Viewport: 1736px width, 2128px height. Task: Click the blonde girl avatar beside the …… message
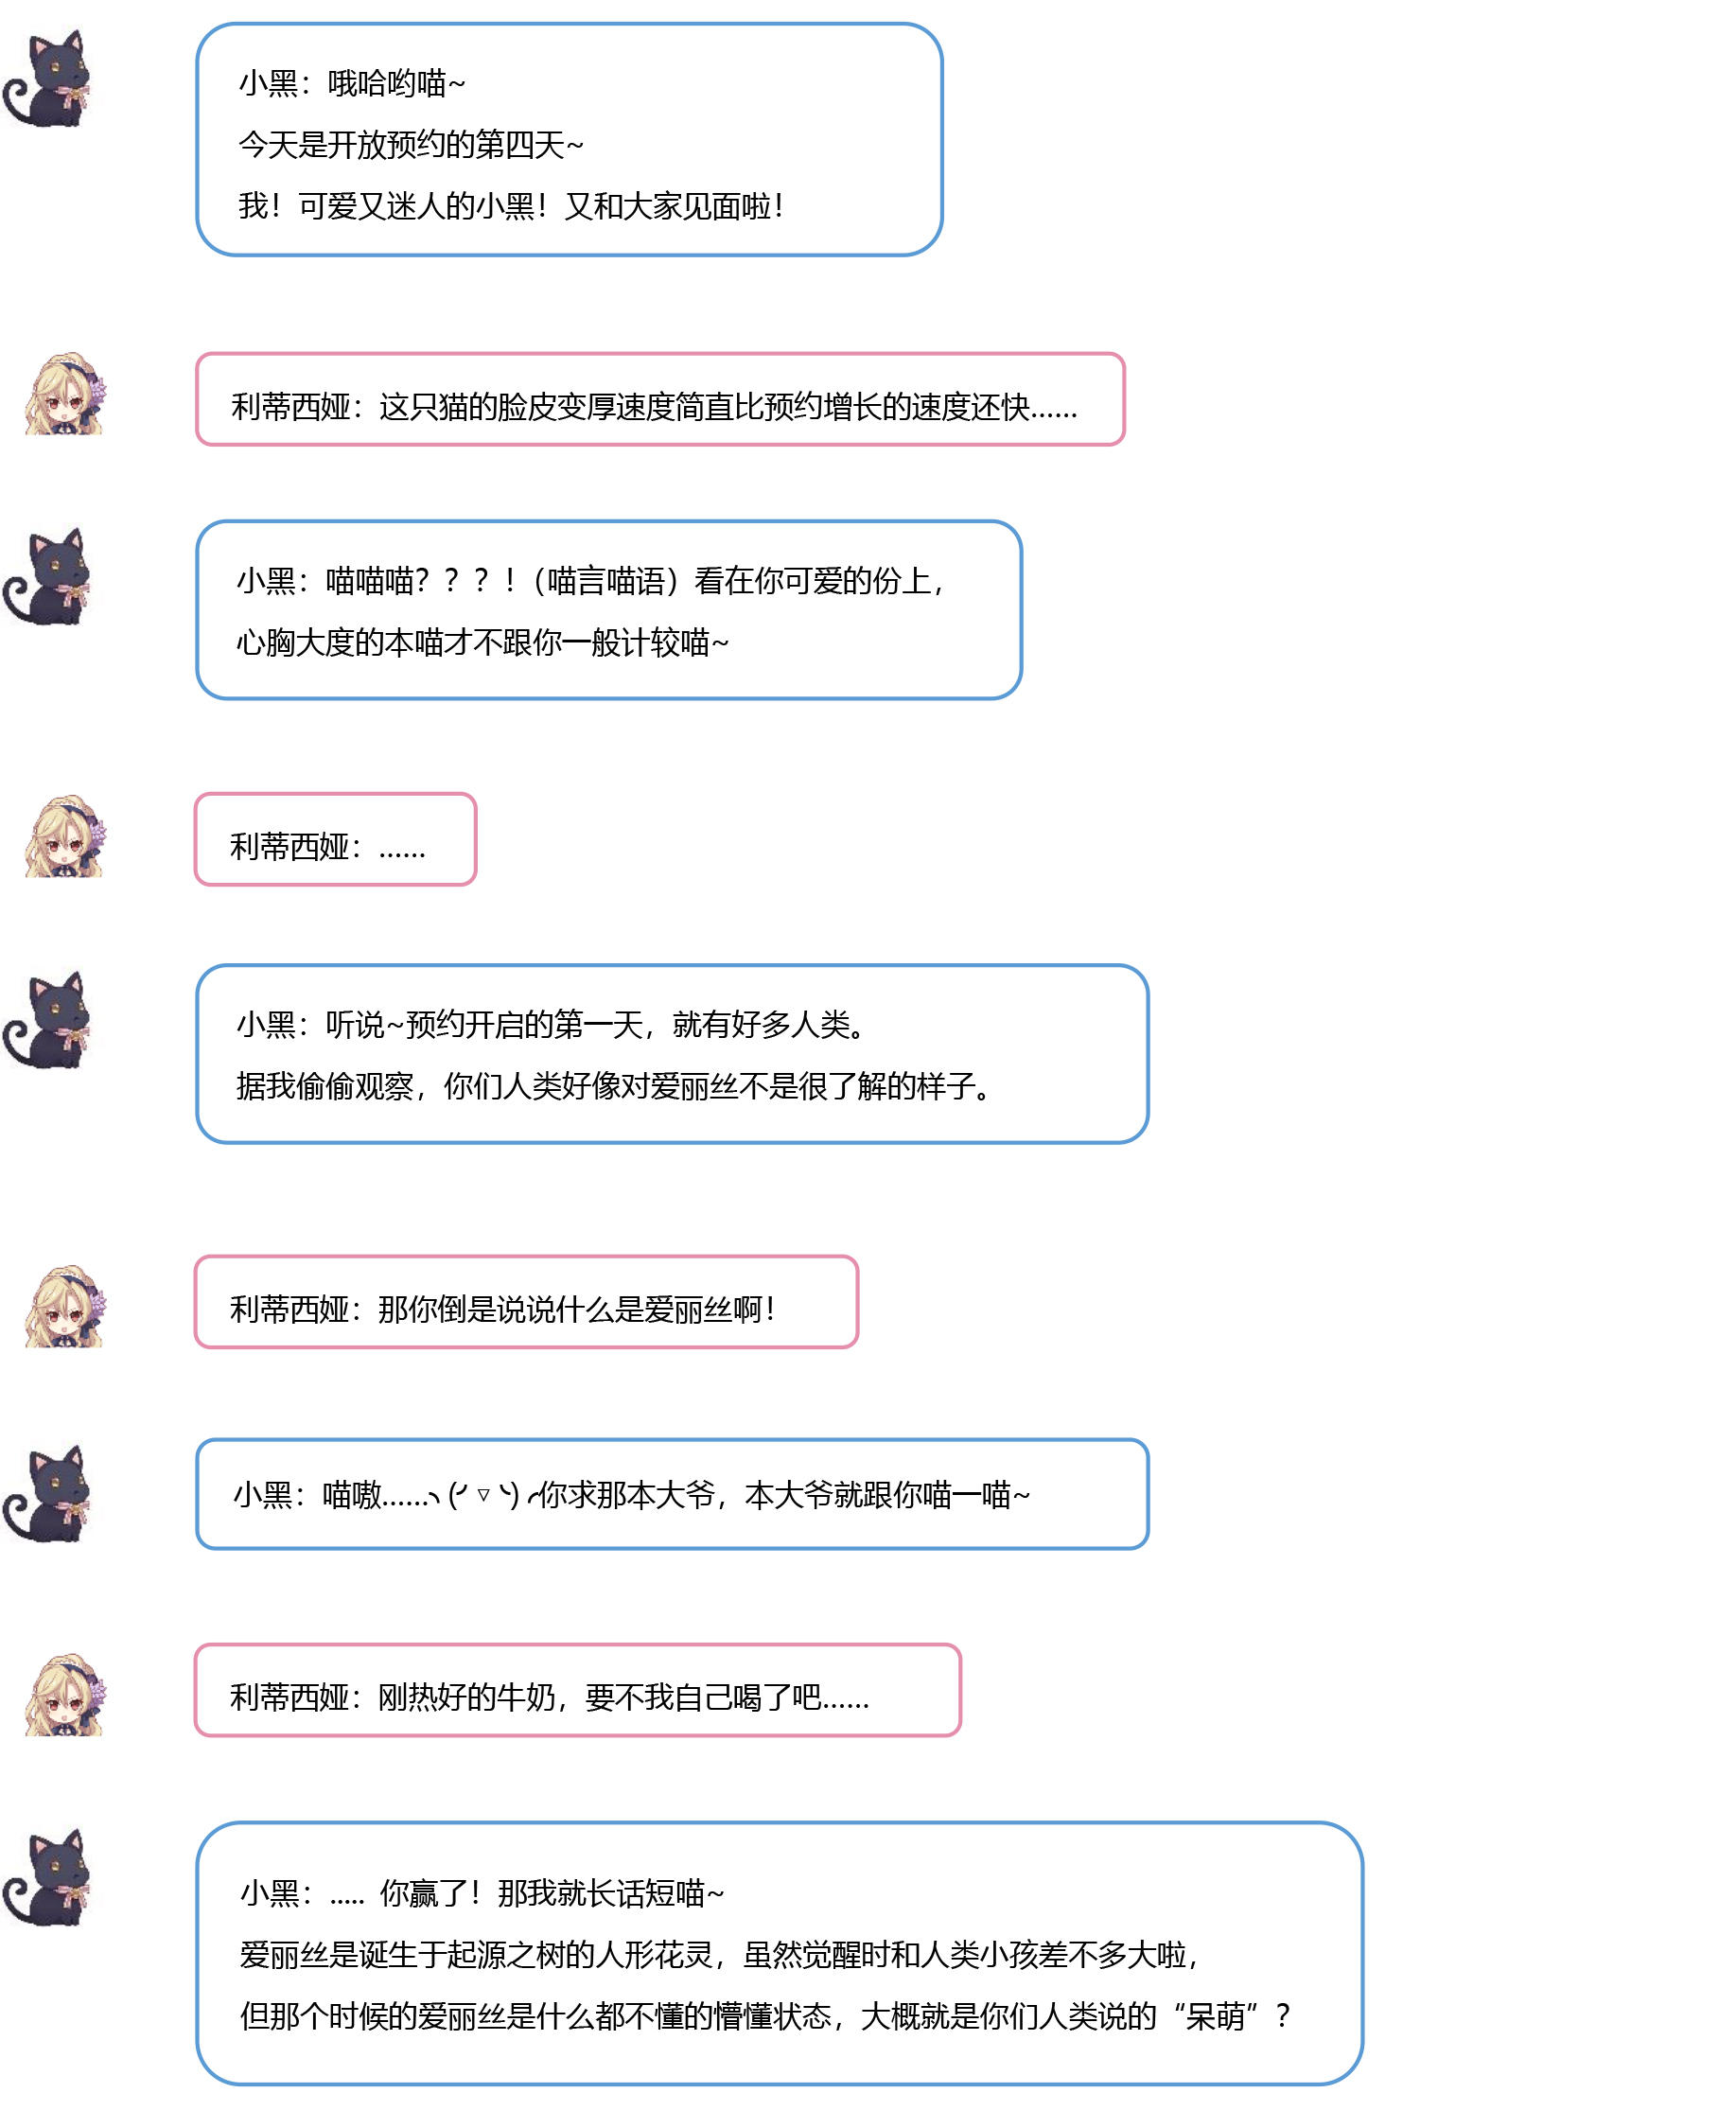[x=65, y=837]
